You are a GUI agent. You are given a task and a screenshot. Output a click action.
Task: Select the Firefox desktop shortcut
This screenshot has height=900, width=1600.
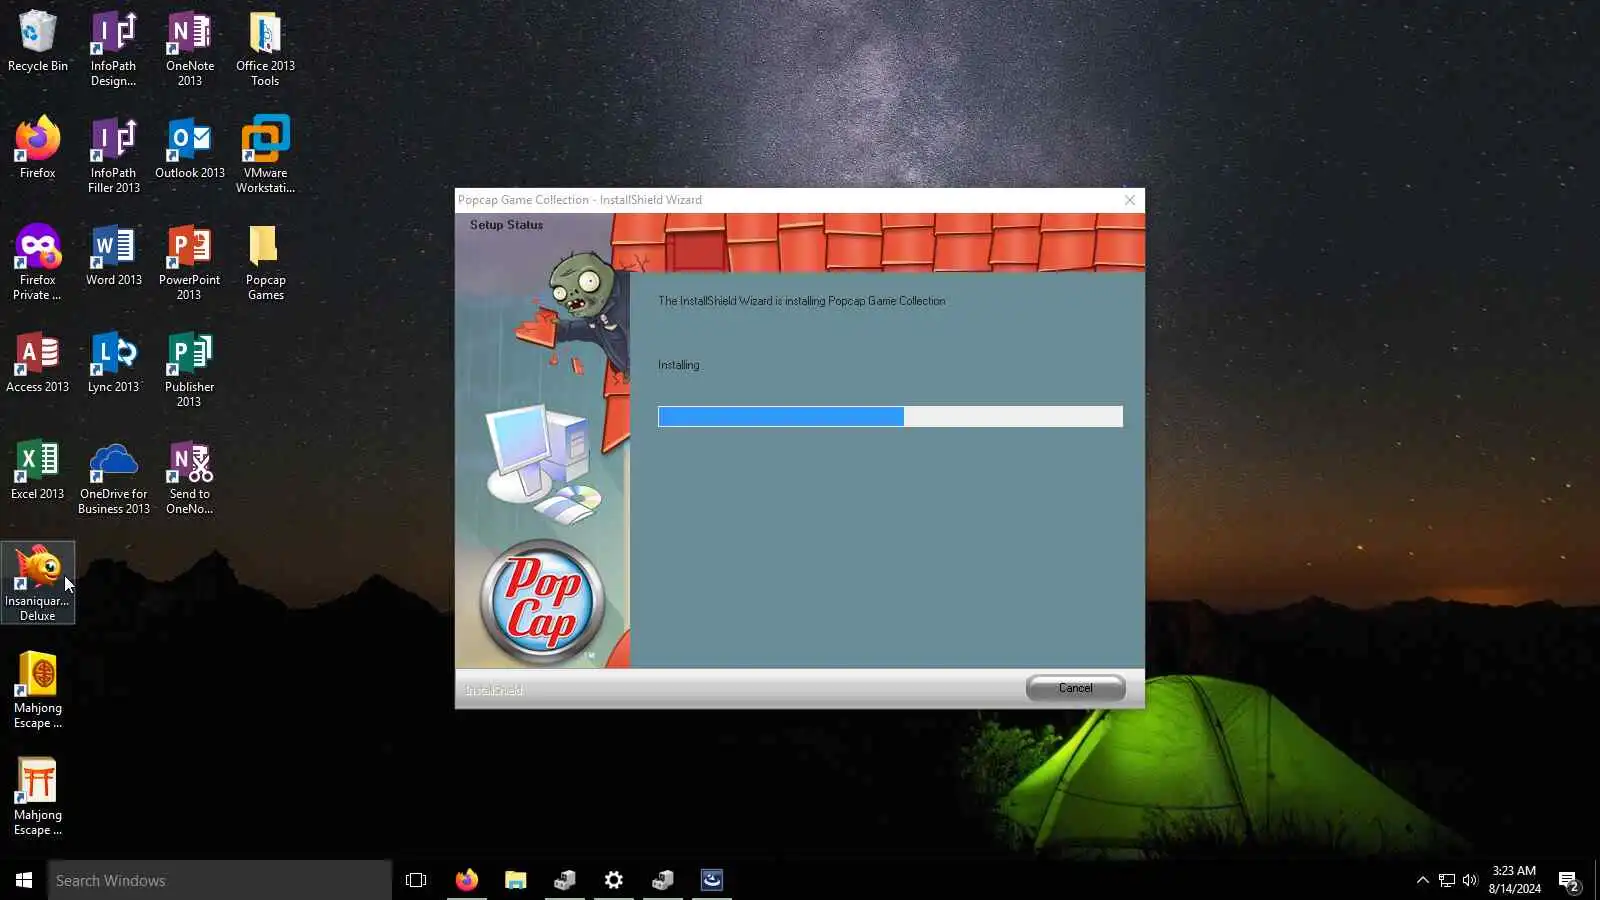tap(37, 148)
